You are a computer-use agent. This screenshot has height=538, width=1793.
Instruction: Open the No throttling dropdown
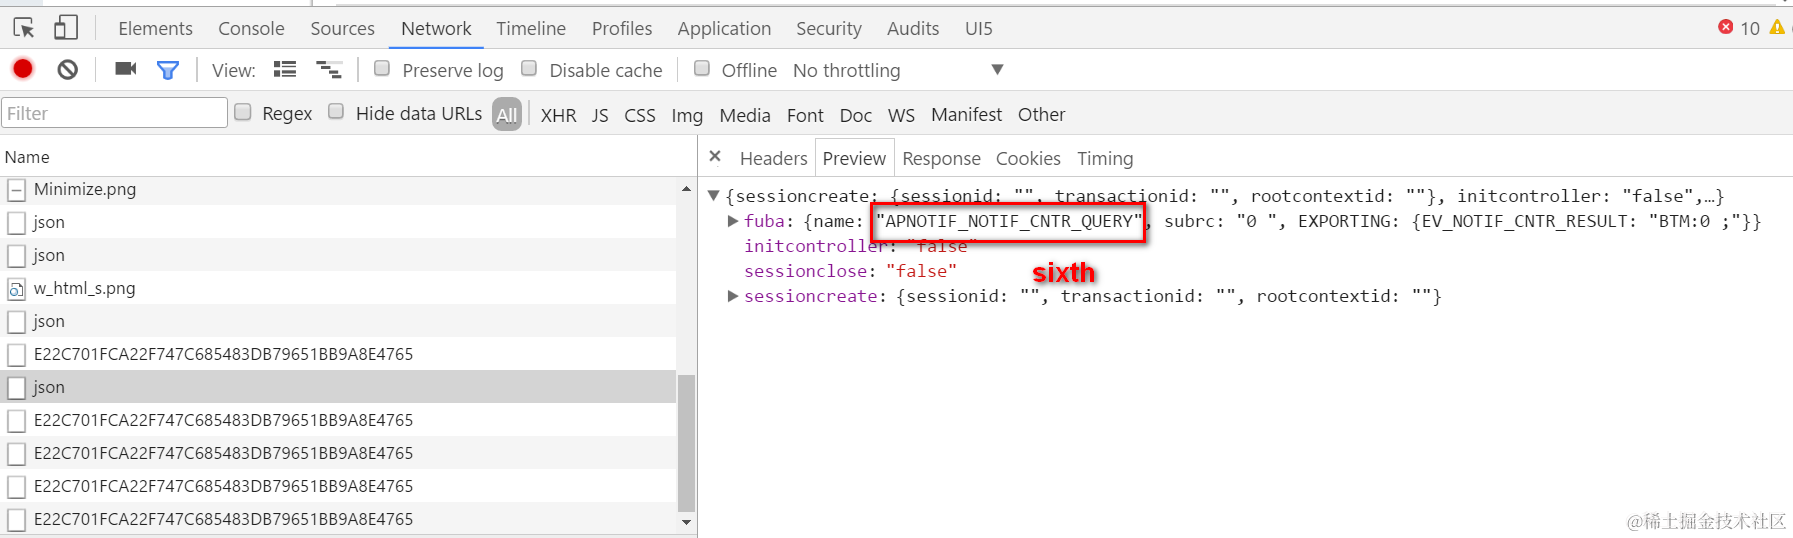pos(898,70)
